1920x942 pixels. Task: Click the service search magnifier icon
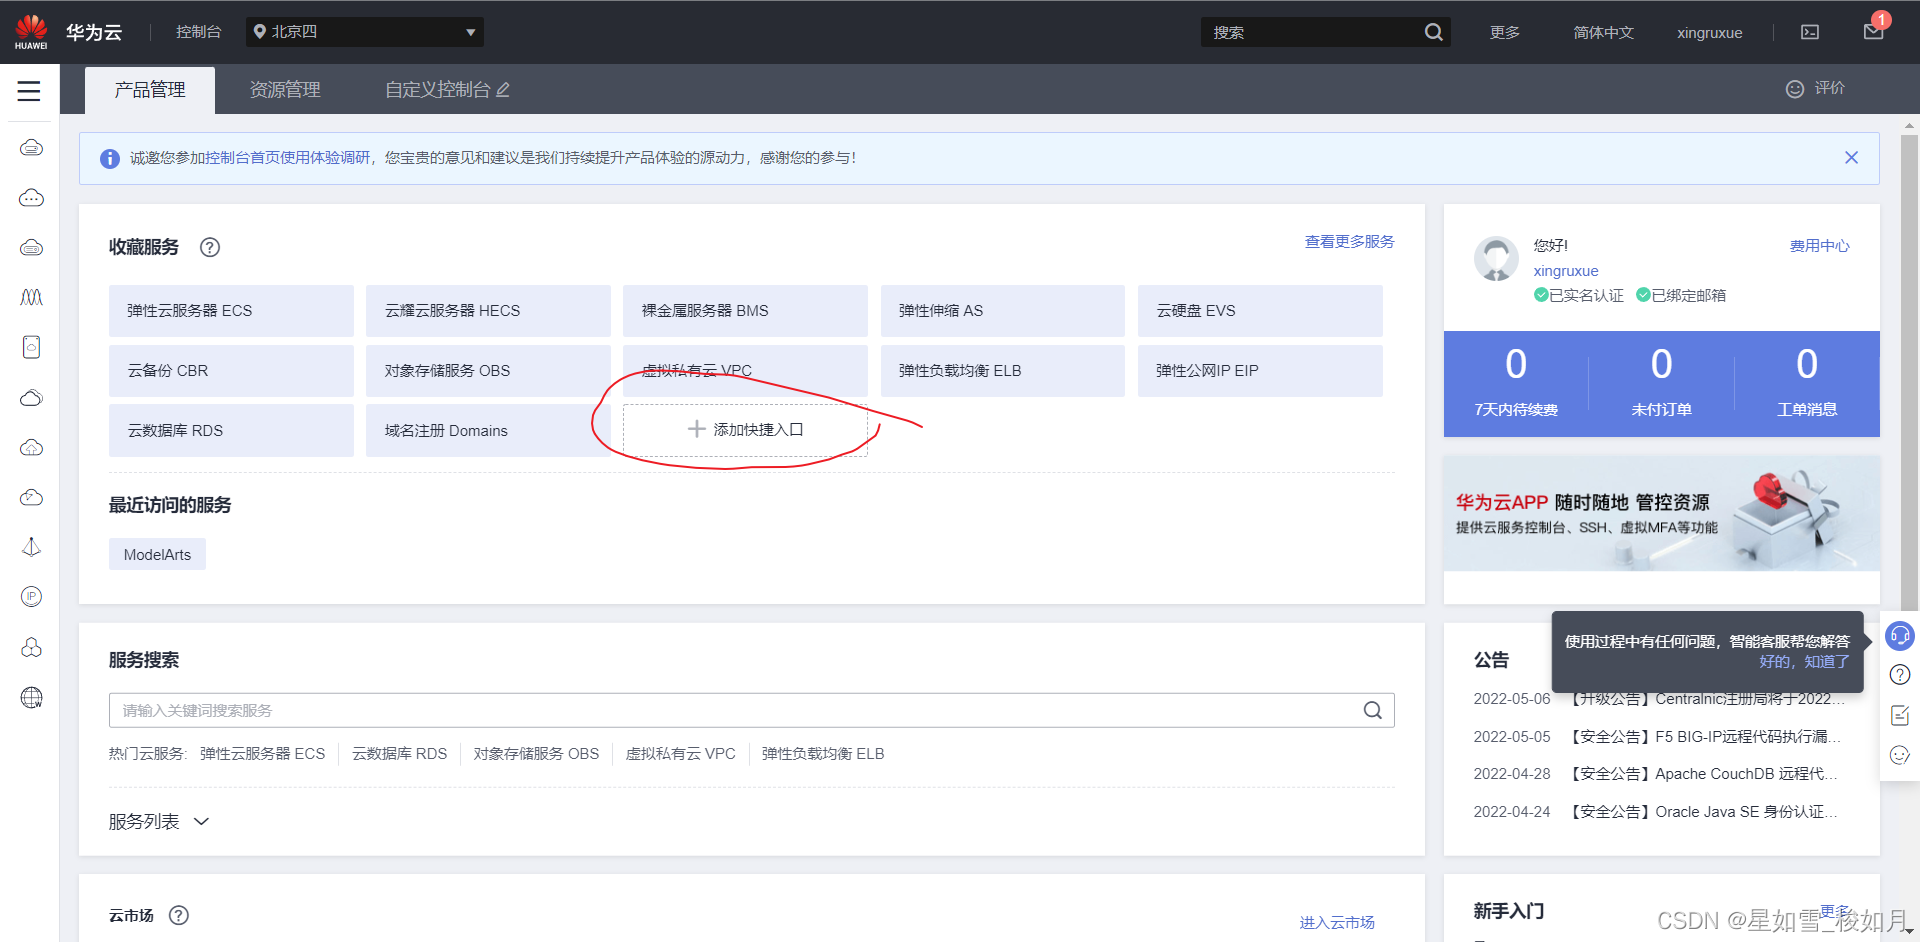click(x=1373, y=710)
